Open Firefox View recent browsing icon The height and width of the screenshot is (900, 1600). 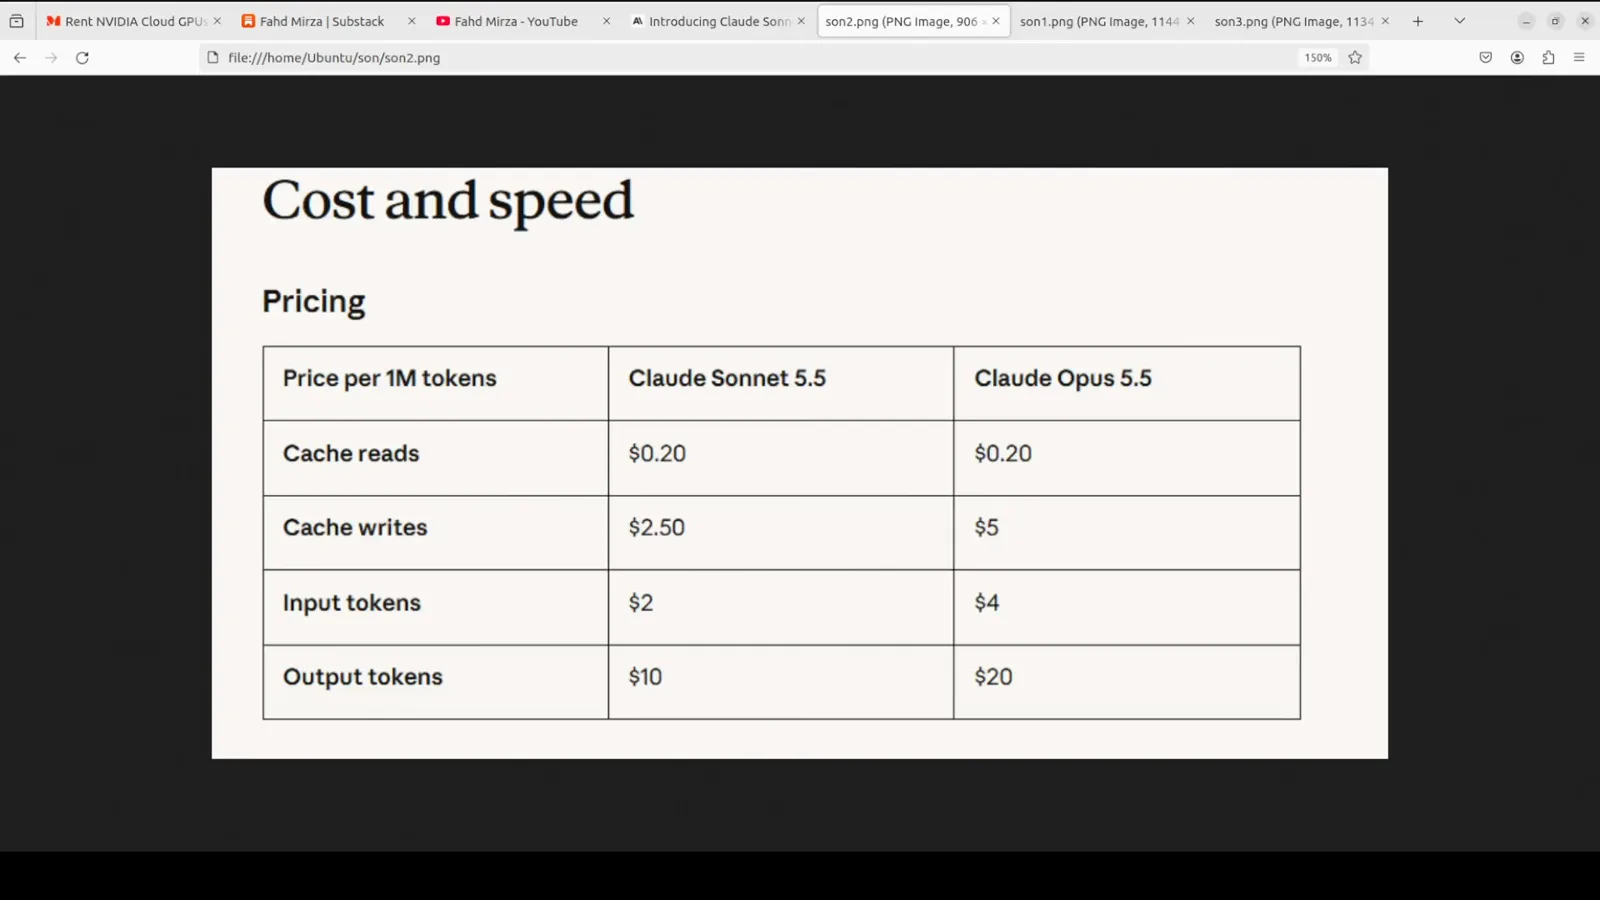click(16, 21)
